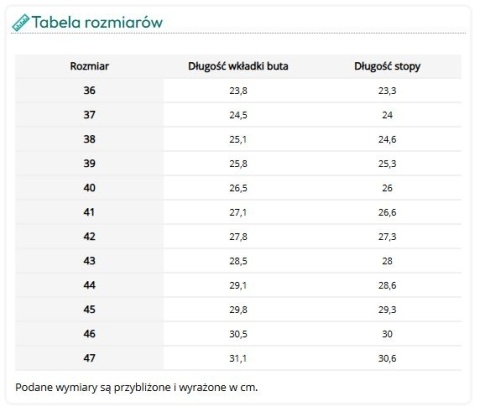This screenshot has height=412, width=480.
Task: Click insole length value 27,1
Action: (x=238, y=212)
